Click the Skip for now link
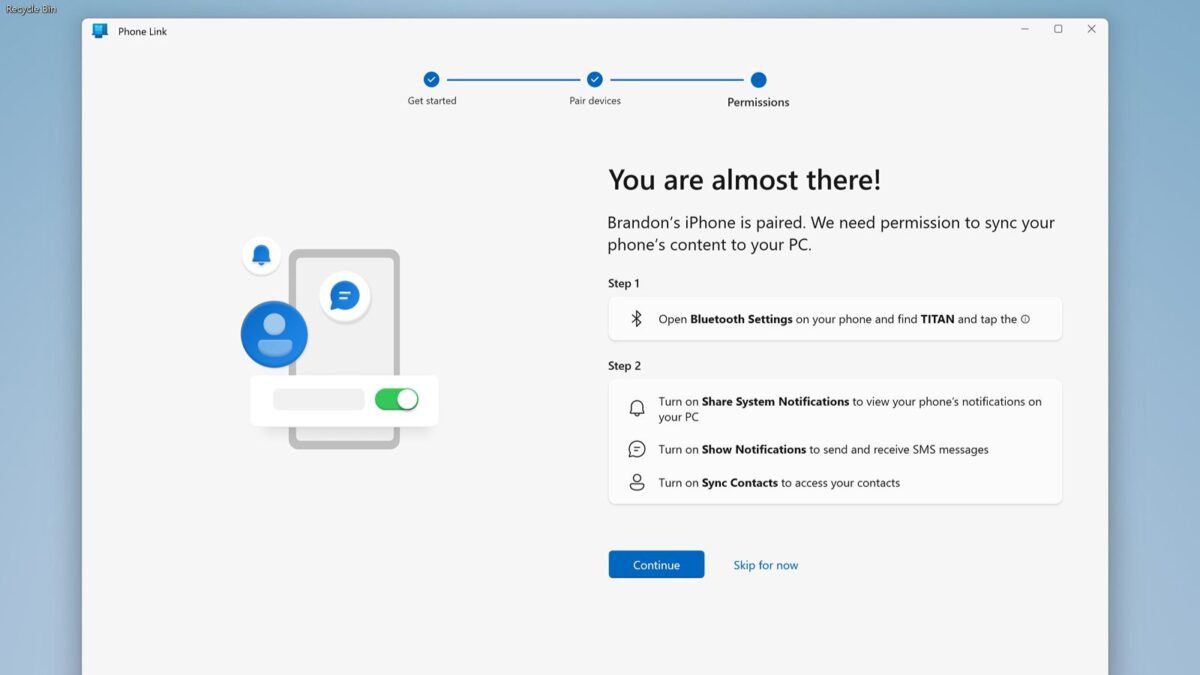Image resolution: width=1200 pixels, height=675 pixels. pyautogui.click(x=766, y=565)
